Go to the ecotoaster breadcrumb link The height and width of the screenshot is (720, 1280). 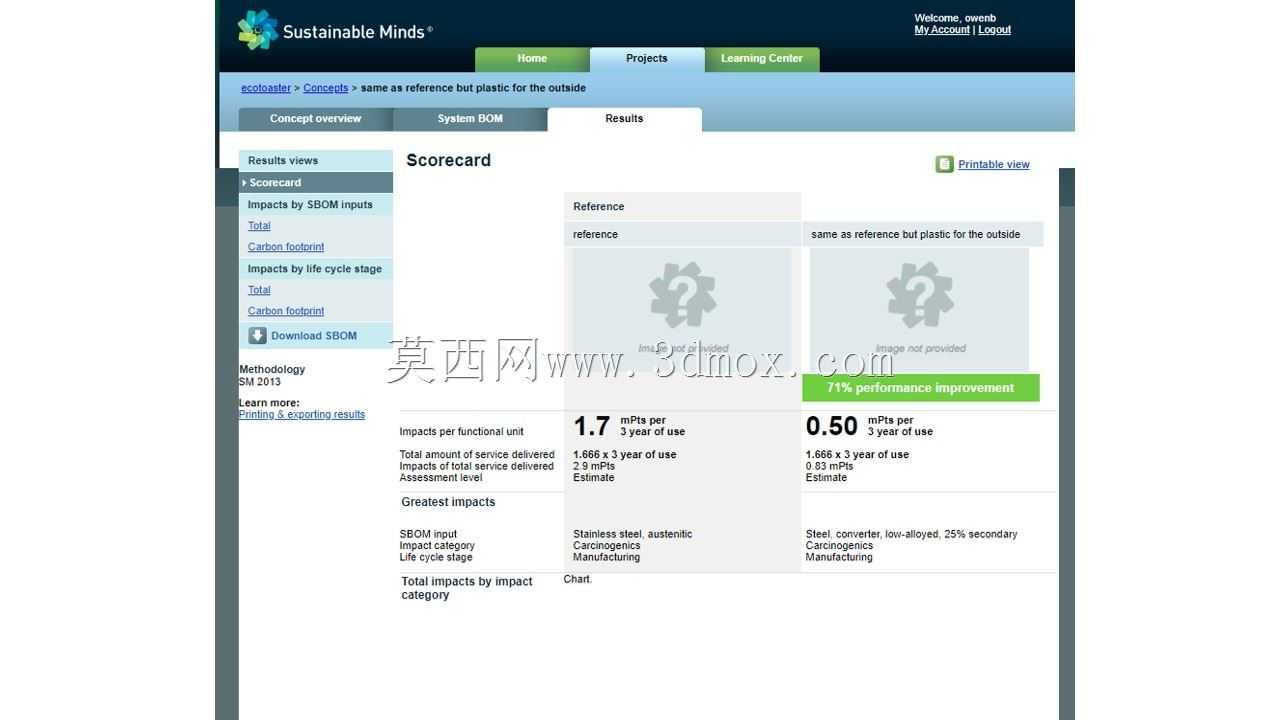point(266,88)
